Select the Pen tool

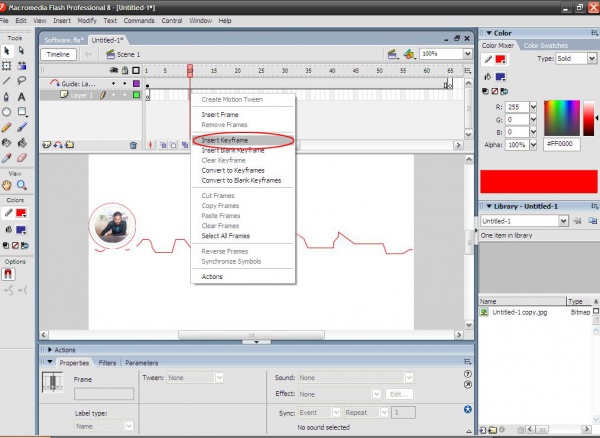[x=7, y=96]
